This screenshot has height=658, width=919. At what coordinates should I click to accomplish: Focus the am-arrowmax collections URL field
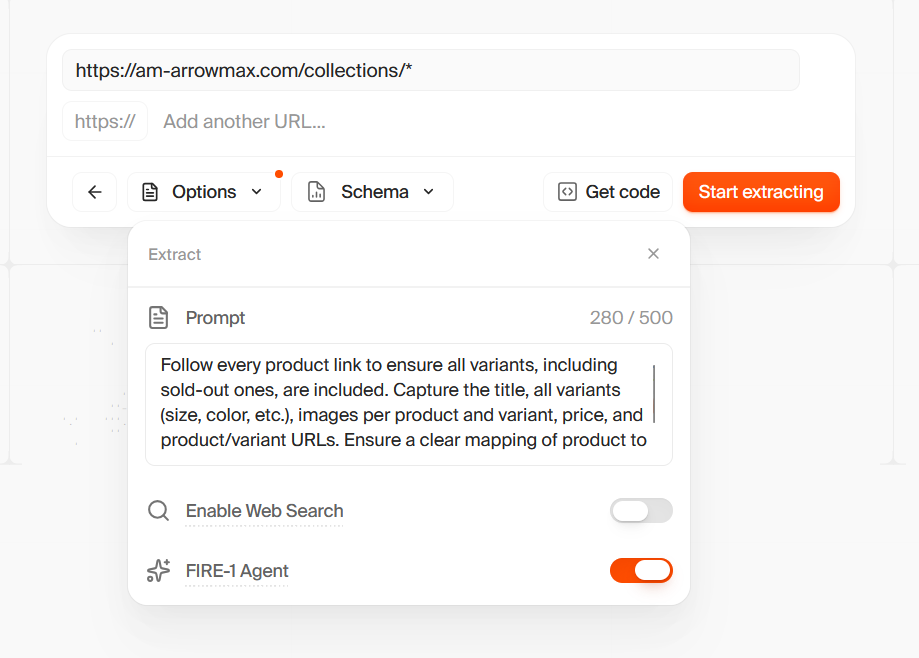point(430,71)
